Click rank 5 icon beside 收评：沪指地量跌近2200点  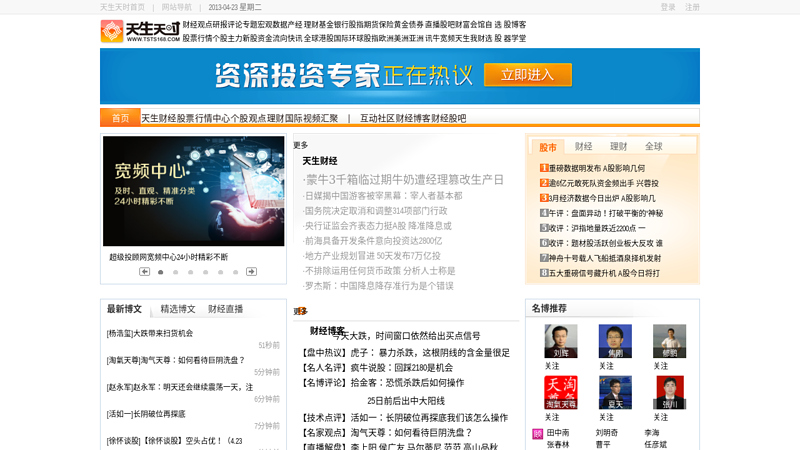[x=544, y=228]
